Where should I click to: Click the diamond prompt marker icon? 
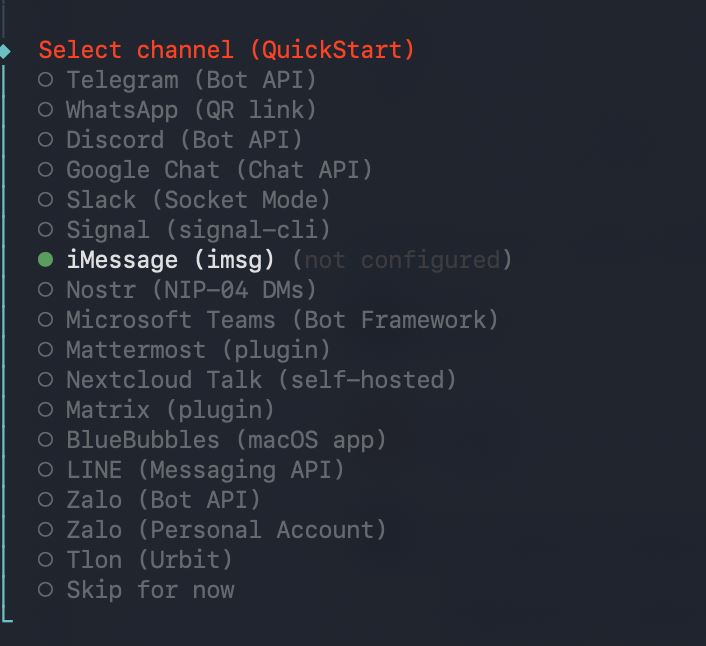(x=6, y=51)
